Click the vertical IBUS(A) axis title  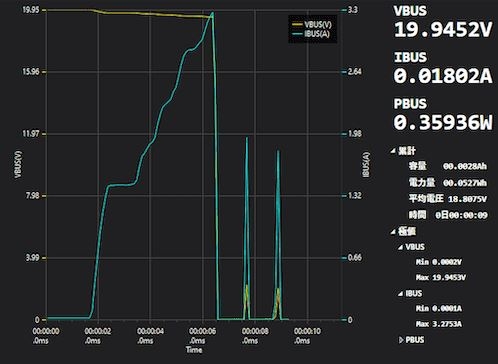[x=366, y=165]
